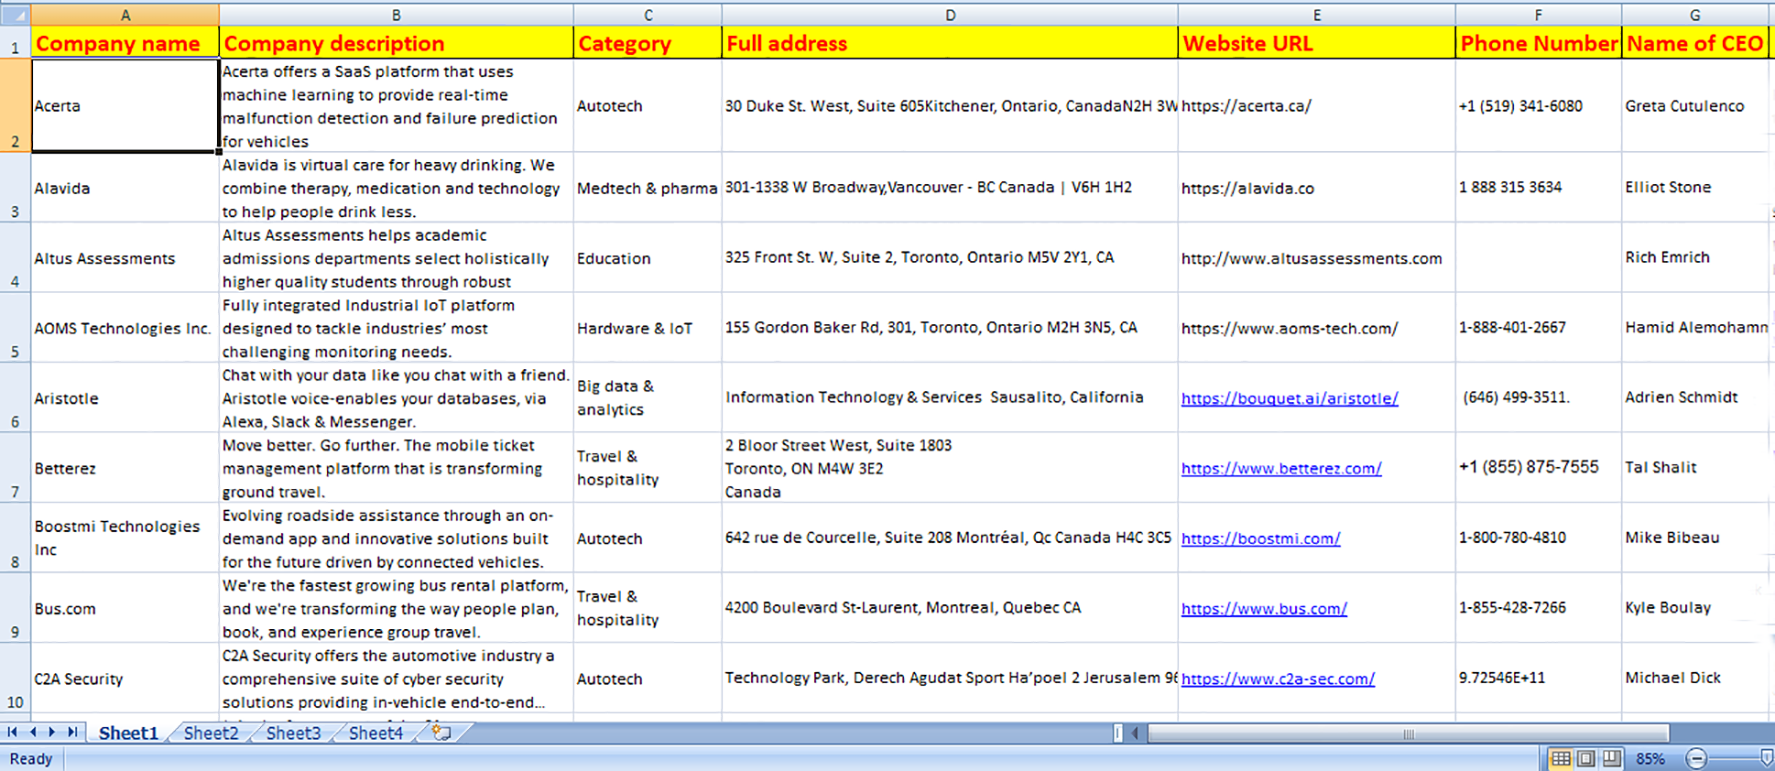Select 'Altus Assessments' cell
The image size is (1775, 771).
125,257
